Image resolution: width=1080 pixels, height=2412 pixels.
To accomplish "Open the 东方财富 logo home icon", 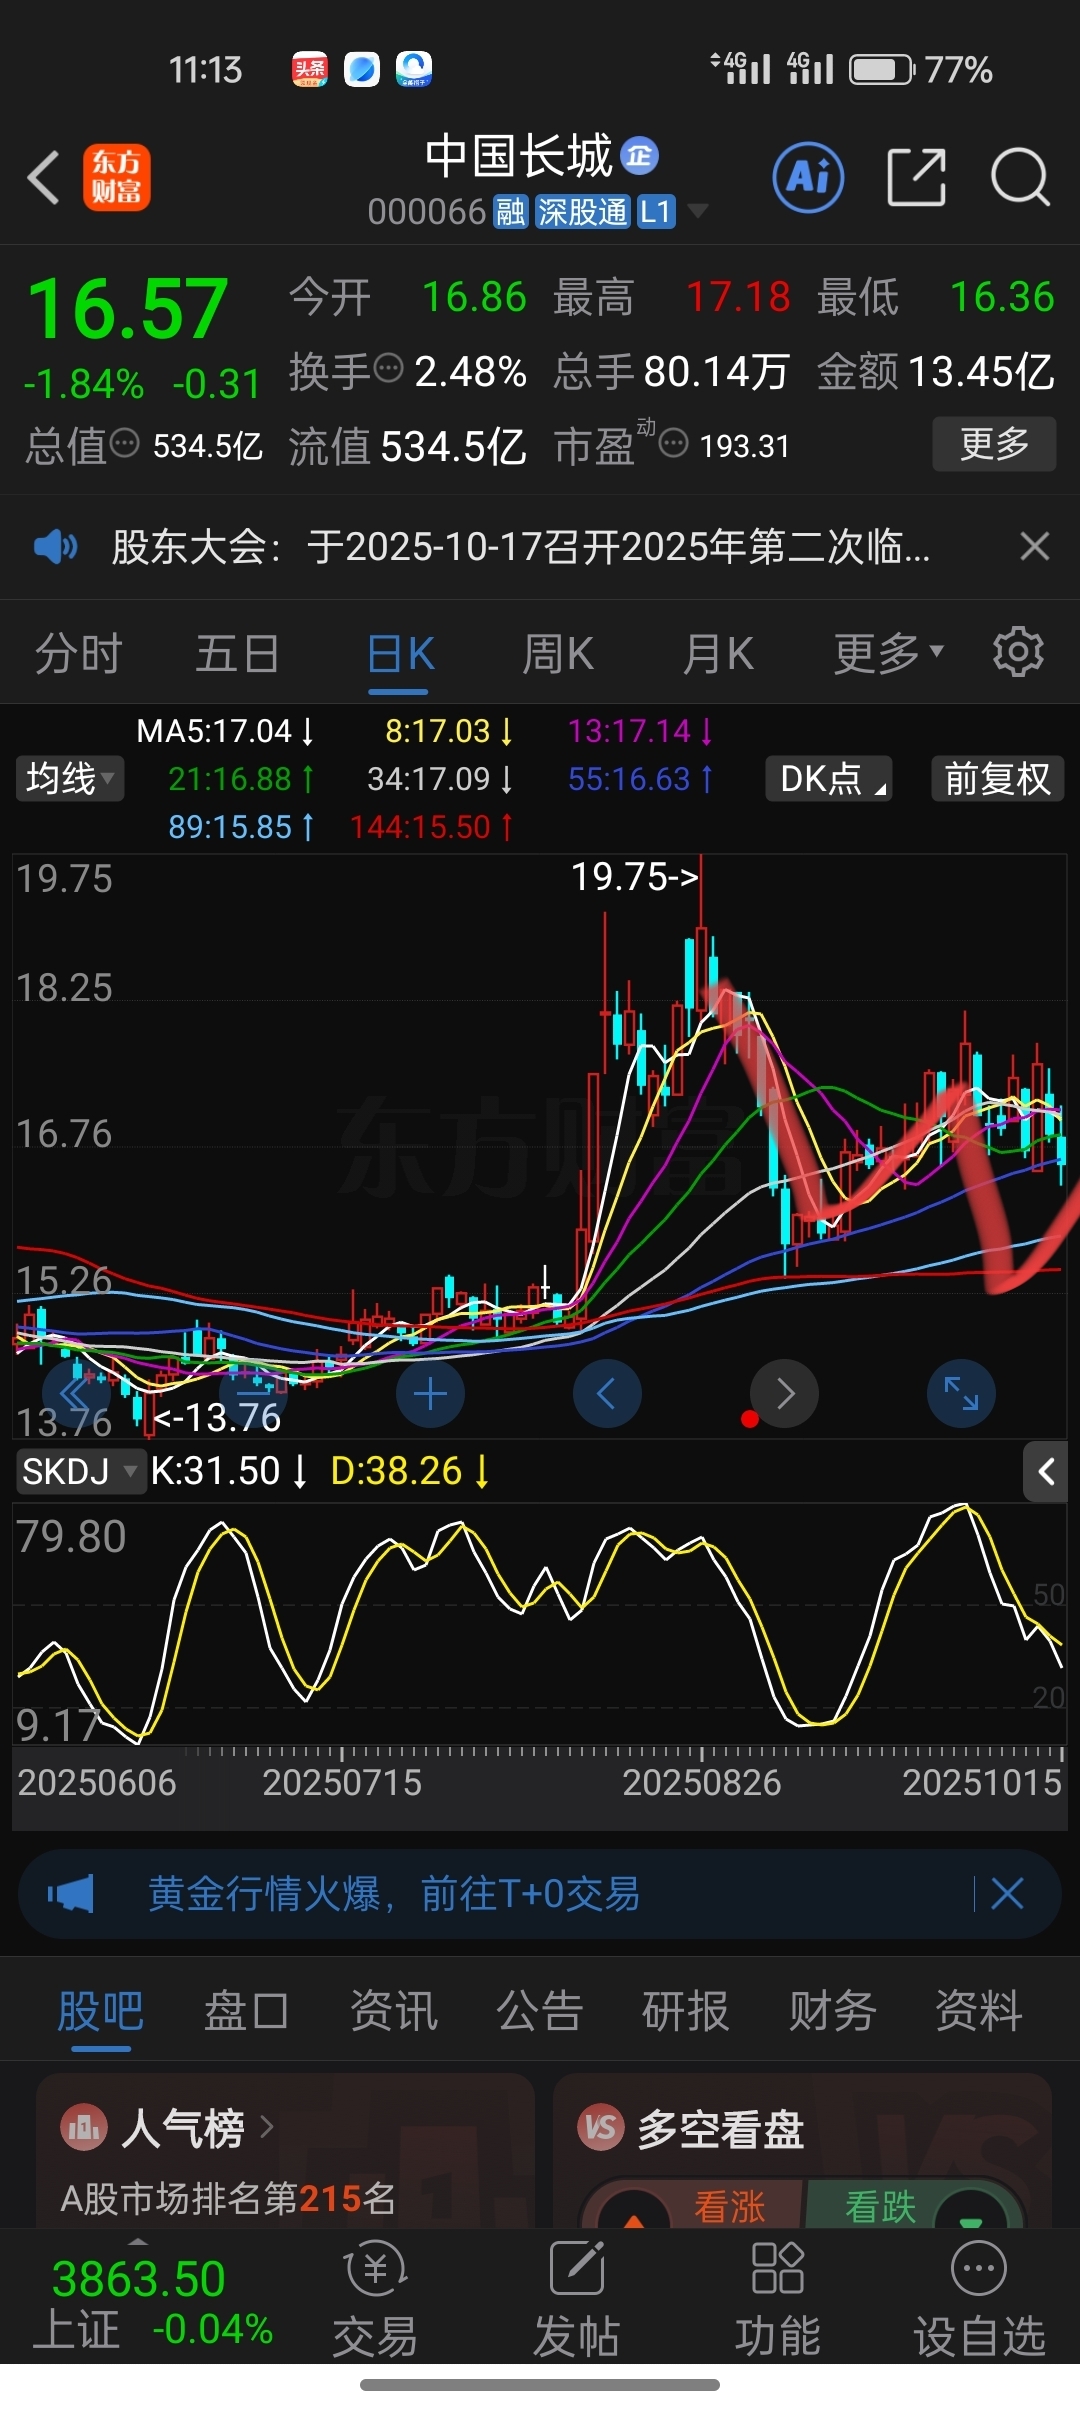I will pyautogui.click(x=116, y=178).
